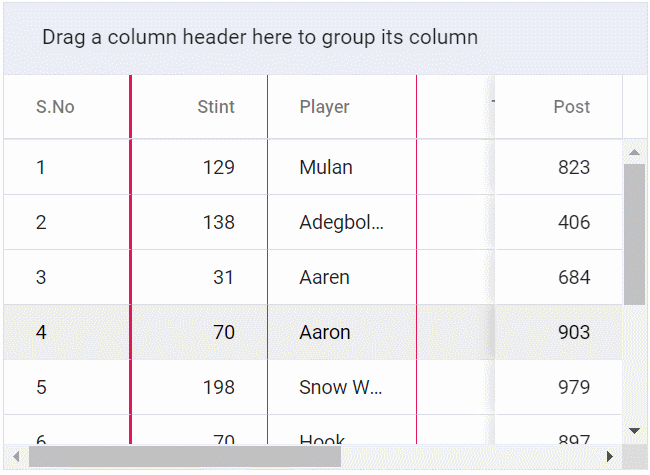Select the Adegbol… player cell

pyautogui.click(x=341, y=222)
